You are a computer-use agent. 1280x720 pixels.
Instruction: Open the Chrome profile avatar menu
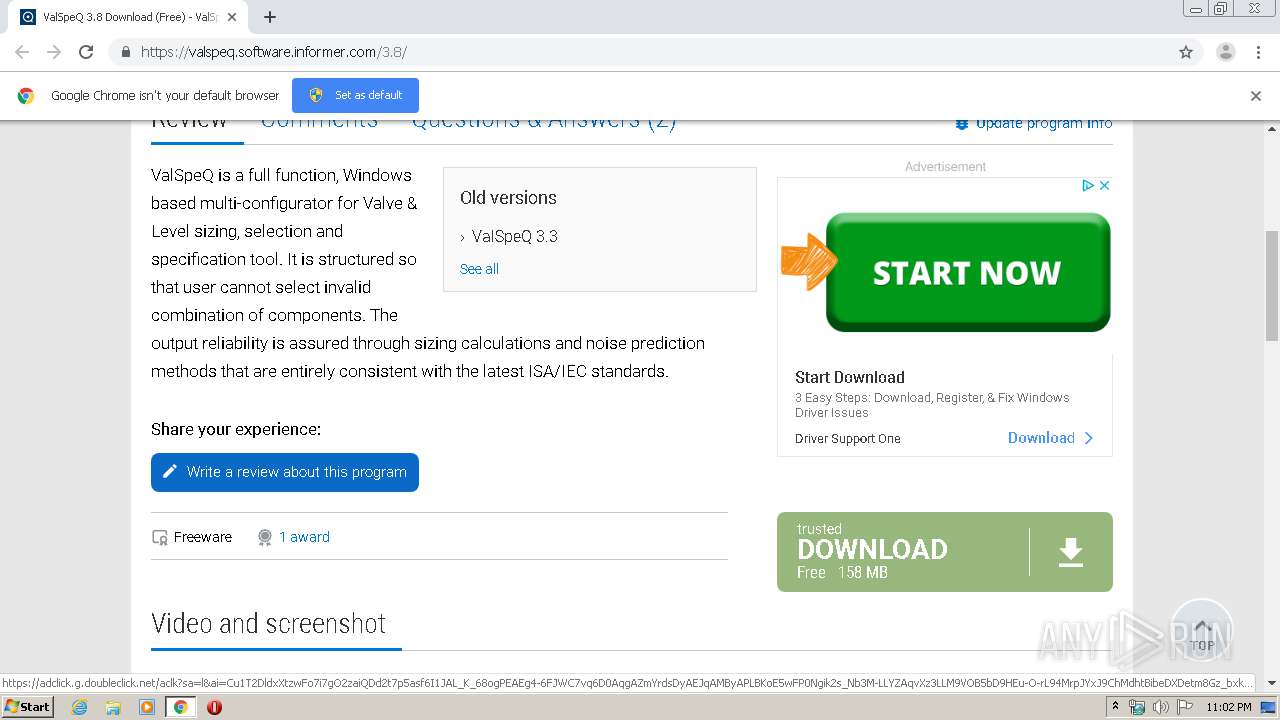[1225, 52]
